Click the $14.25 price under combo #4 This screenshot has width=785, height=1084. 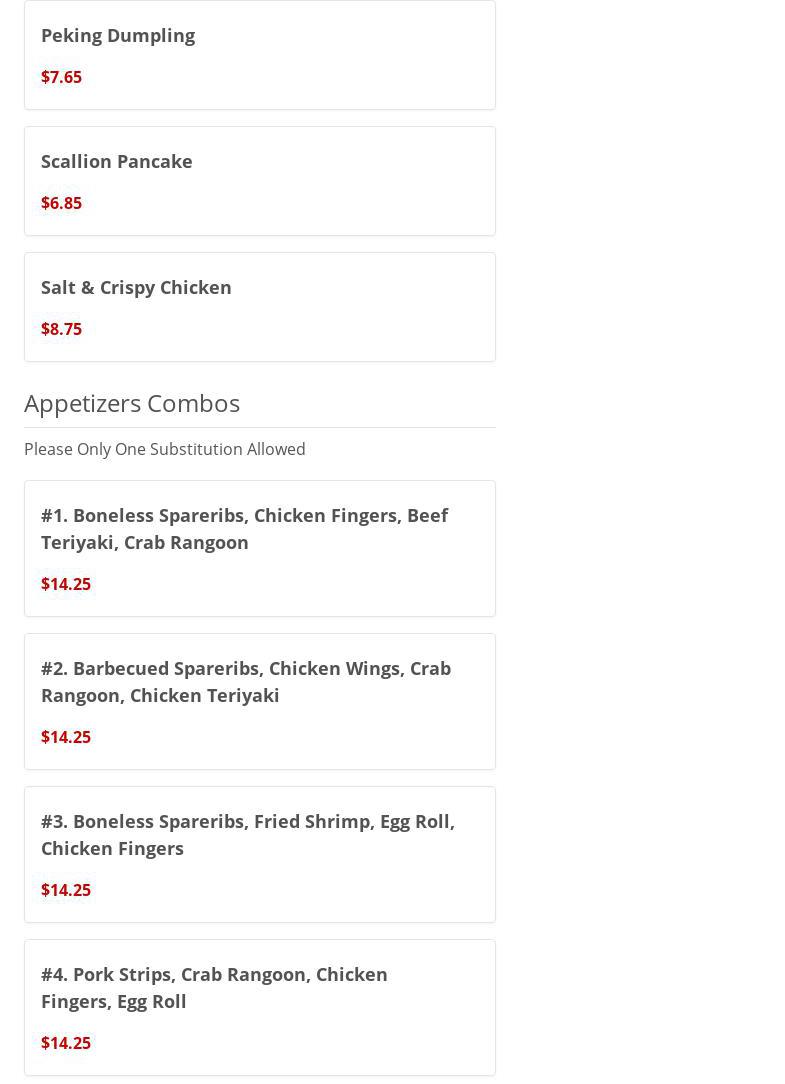pos(66,1043)
